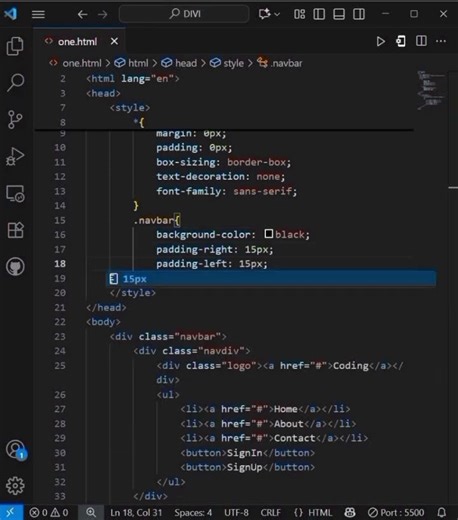The height and width of the screenshot is (520, 458).
Task: Open More Actions ellipsis in editor toolbar
Action: click(x=441, y=41)
